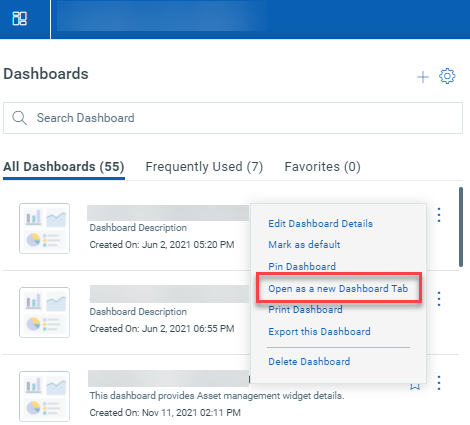Click the search magnifier icon
The width and height of the screenshot is (470, 425).
point(19,118)
